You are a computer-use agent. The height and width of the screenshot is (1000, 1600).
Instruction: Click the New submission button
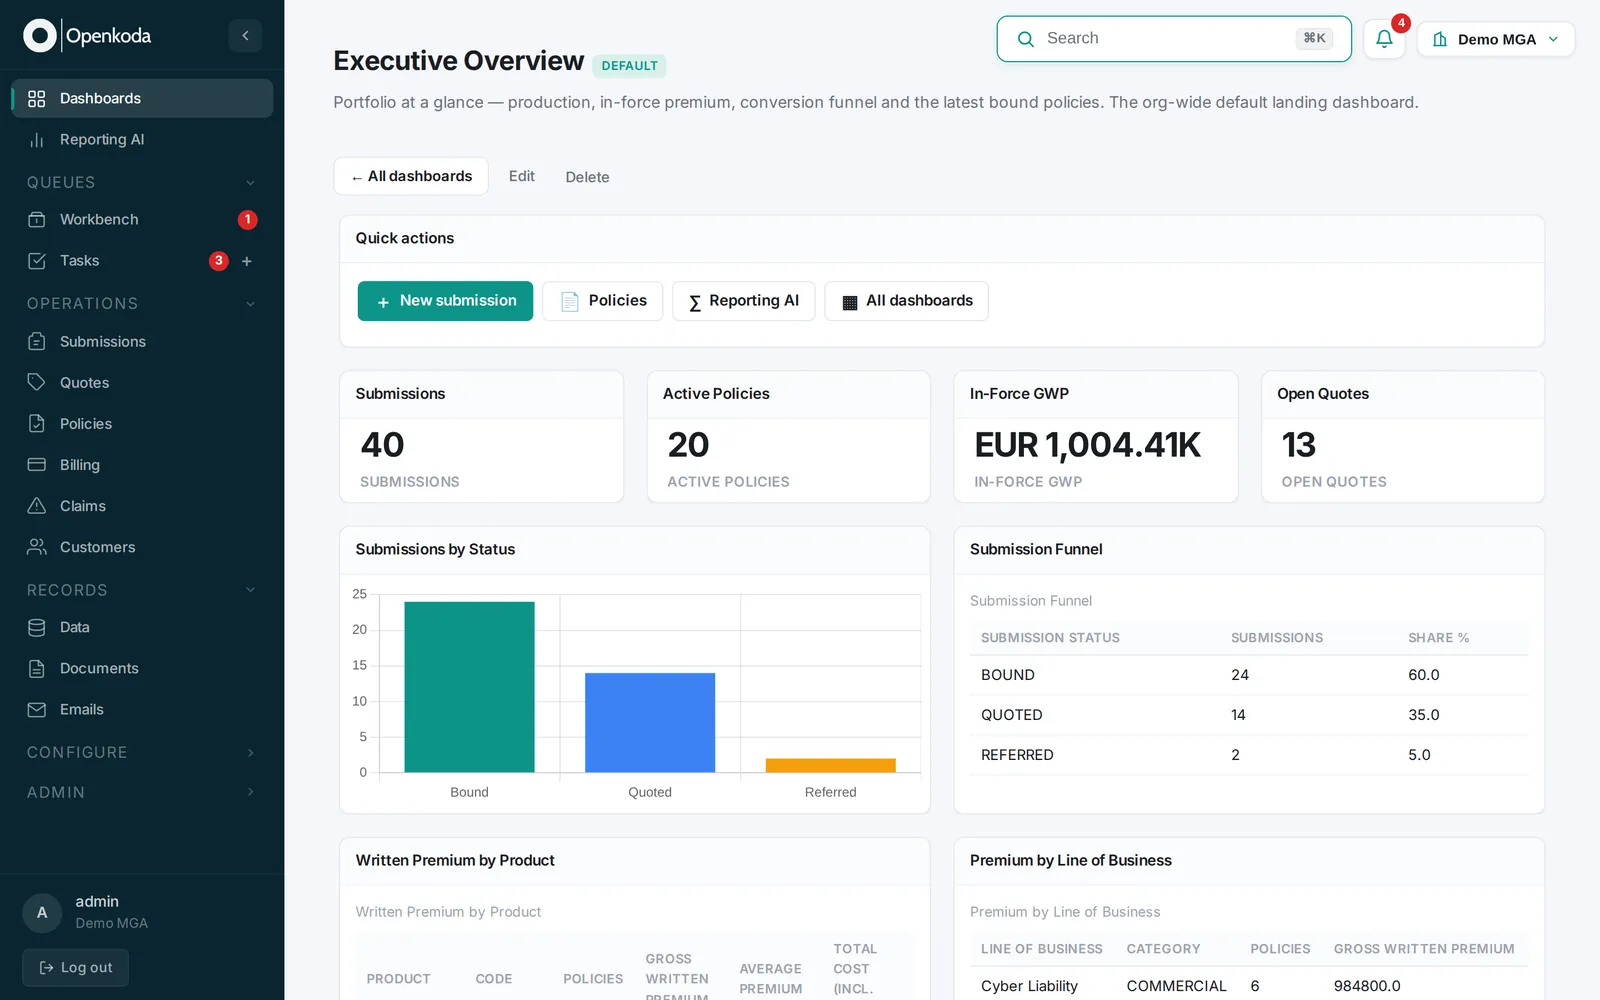445,301
